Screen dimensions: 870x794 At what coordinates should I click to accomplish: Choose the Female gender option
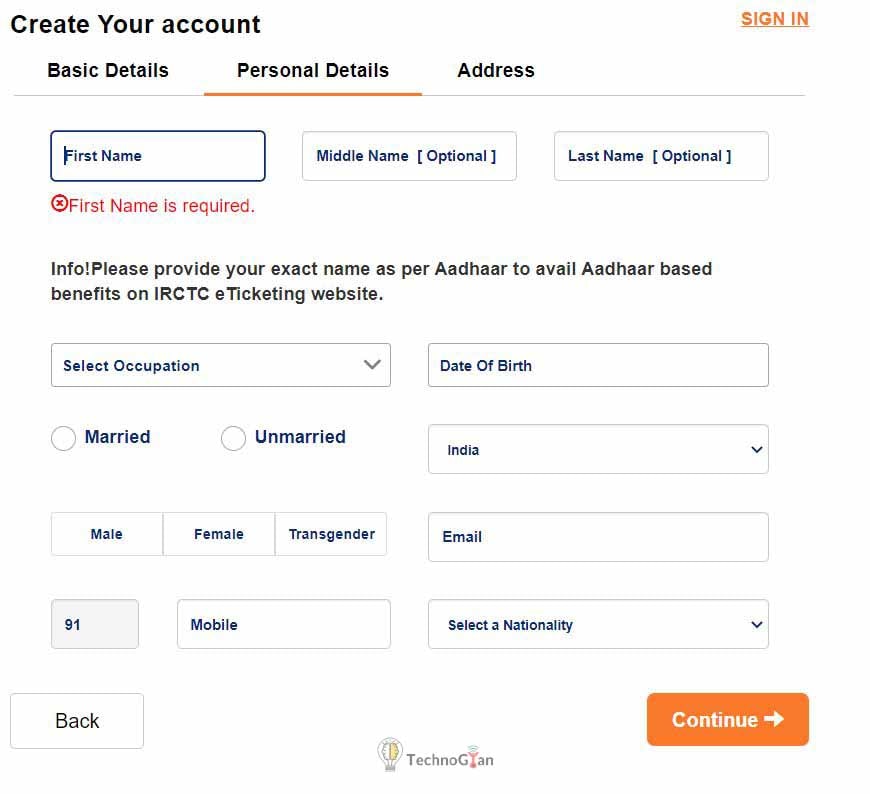click(219, 534)
